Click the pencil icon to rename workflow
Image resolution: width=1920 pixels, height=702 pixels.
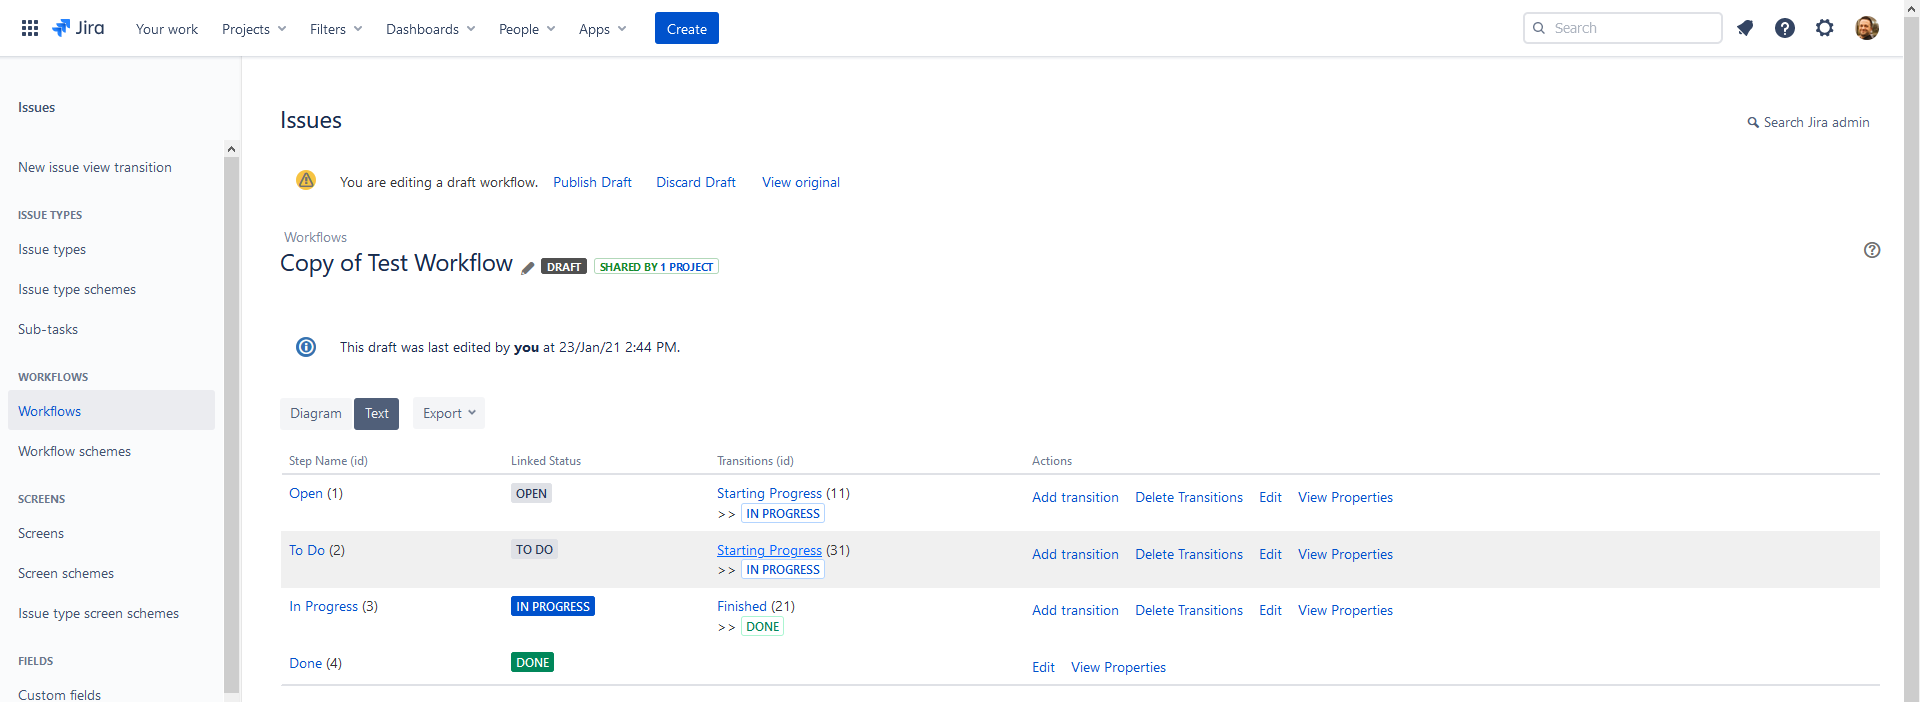pos(528,267)
